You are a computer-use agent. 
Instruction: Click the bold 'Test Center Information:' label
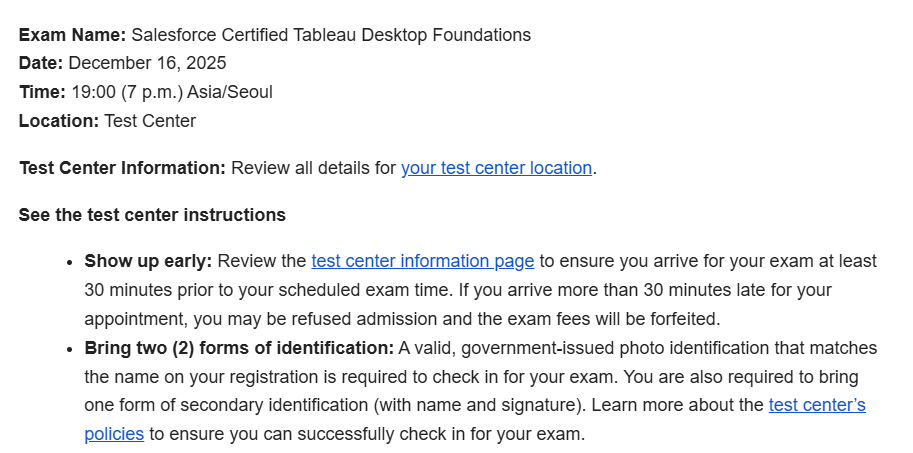click(x=122, y=168)
